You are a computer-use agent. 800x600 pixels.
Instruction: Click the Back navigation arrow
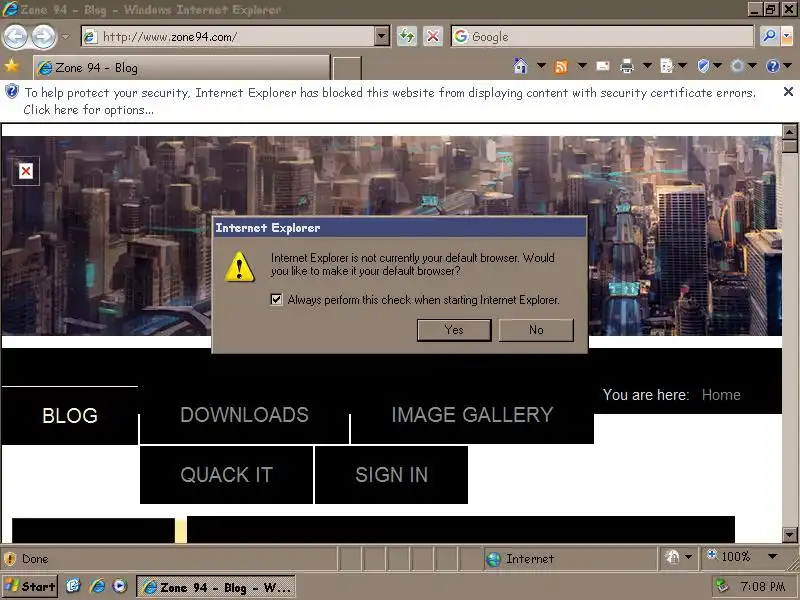(15, 37)
